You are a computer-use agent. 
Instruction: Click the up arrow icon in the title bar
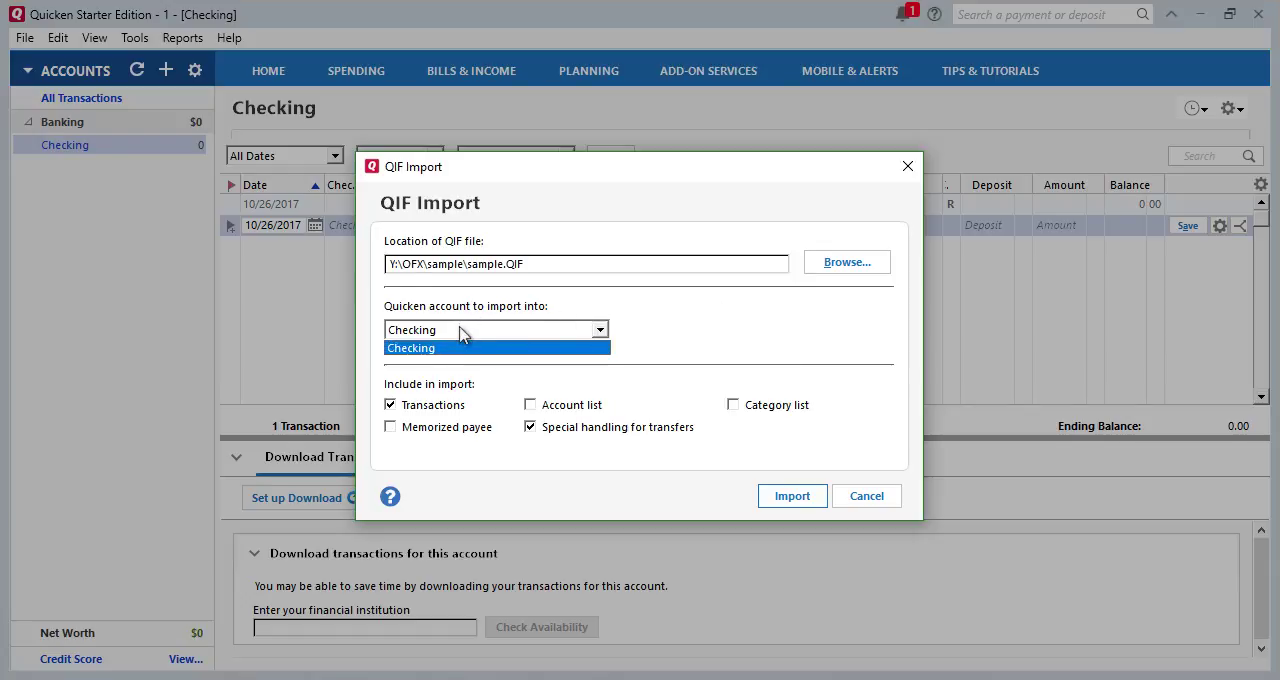pyautogui.click(x=1172, y=14)
